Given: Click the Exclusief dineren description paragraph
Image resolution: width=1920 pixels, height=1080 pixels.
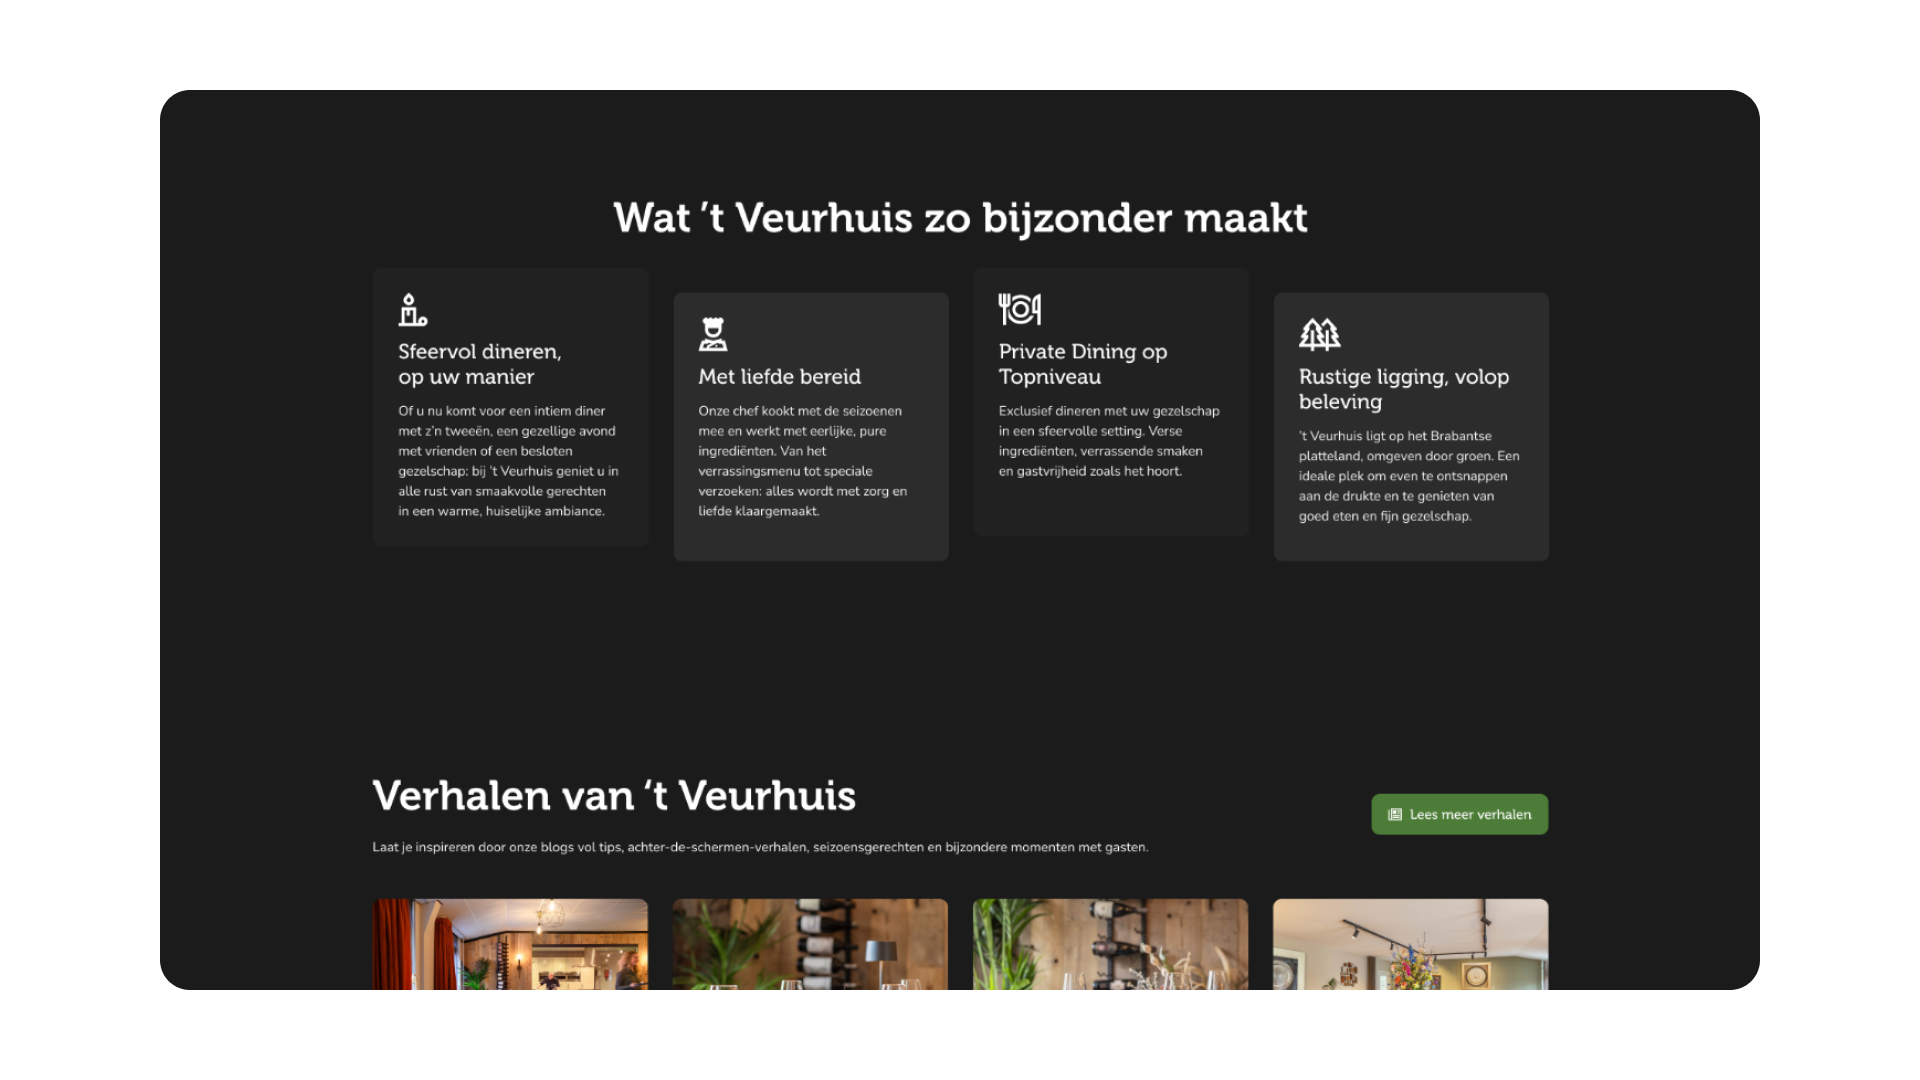Looking at the screenshot, I should click(x=1108, y=441).
